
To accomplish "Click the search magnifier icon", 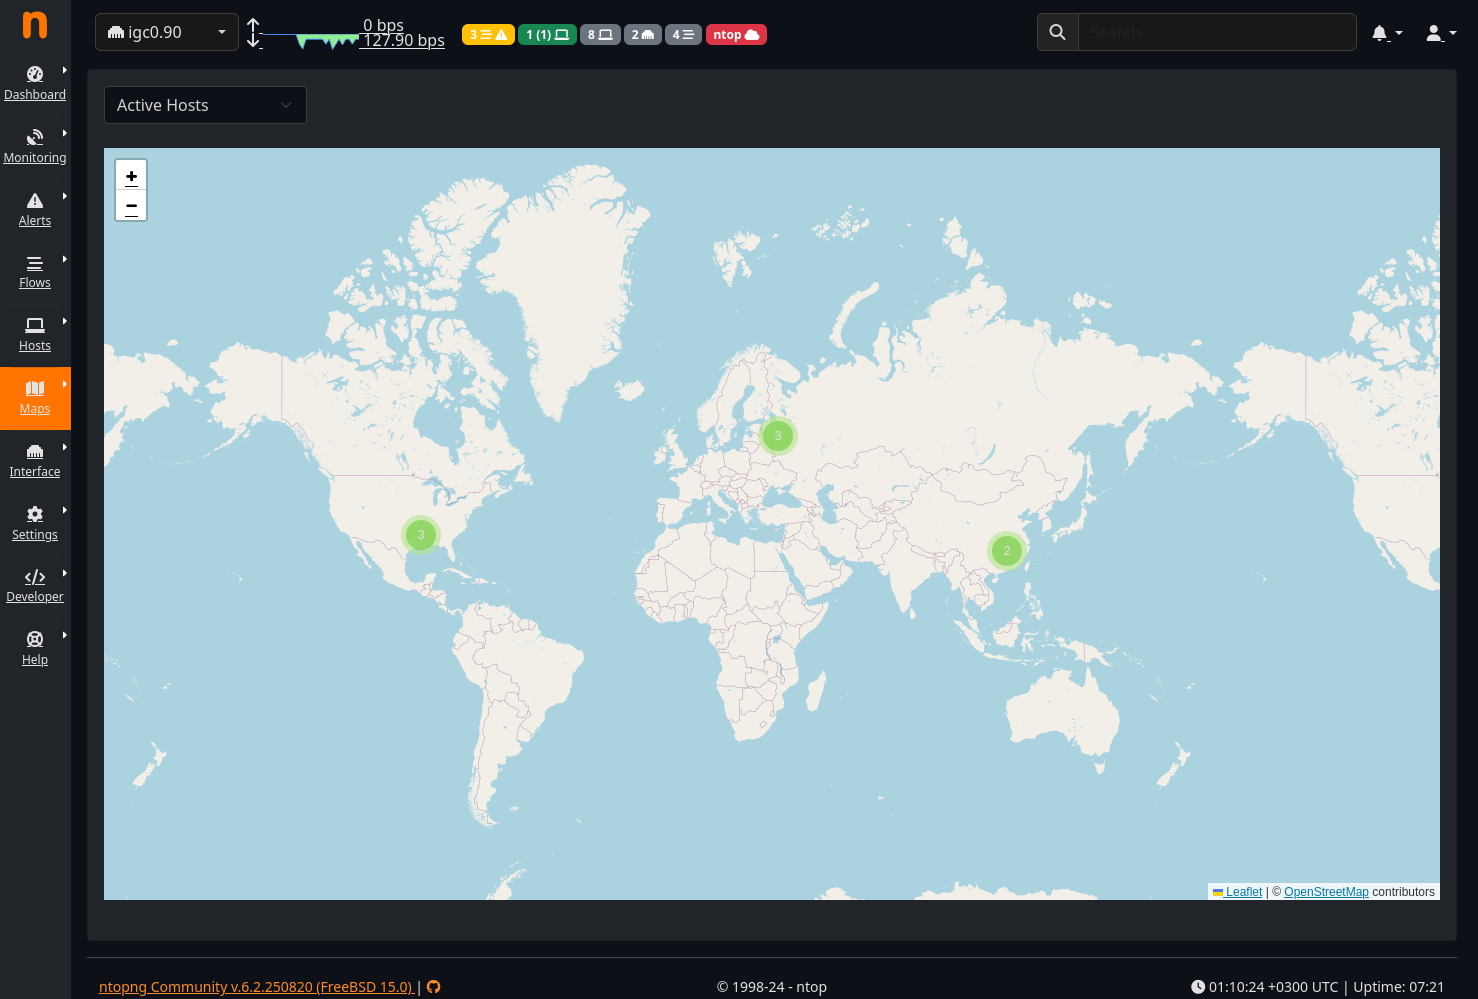I will (1058, 32).
